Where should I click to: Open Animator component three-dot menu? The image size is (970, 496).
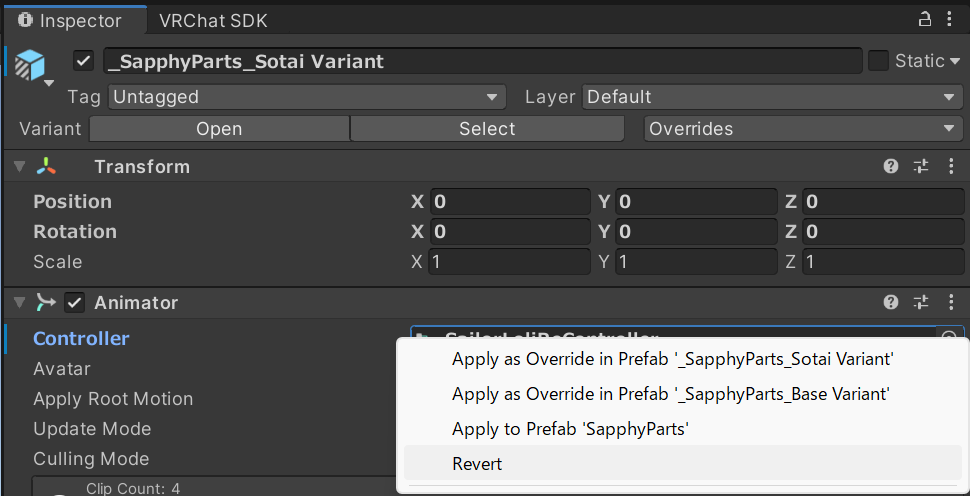pyautogui.click(x=951, y=302)
